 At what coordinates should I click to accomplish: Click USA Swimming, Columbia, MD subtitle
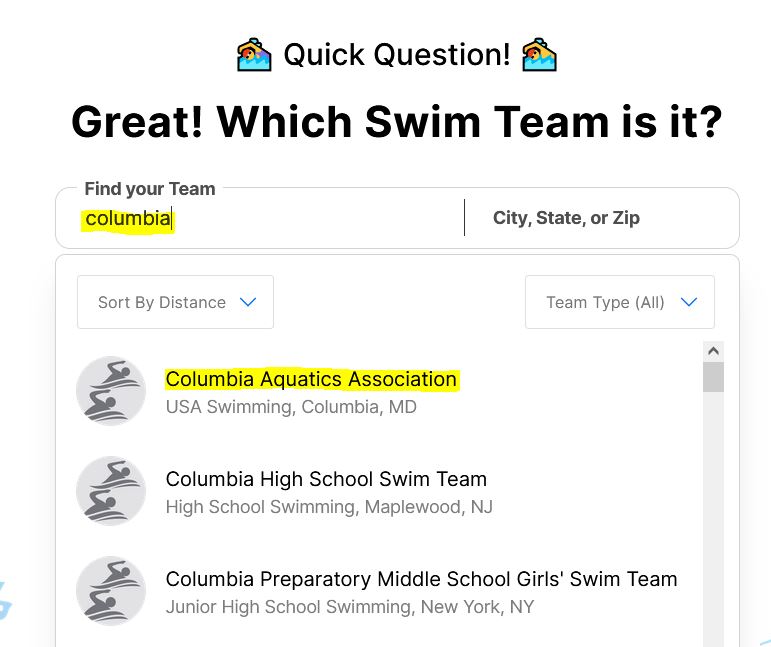pyautogui.click(x=291, y=407)
